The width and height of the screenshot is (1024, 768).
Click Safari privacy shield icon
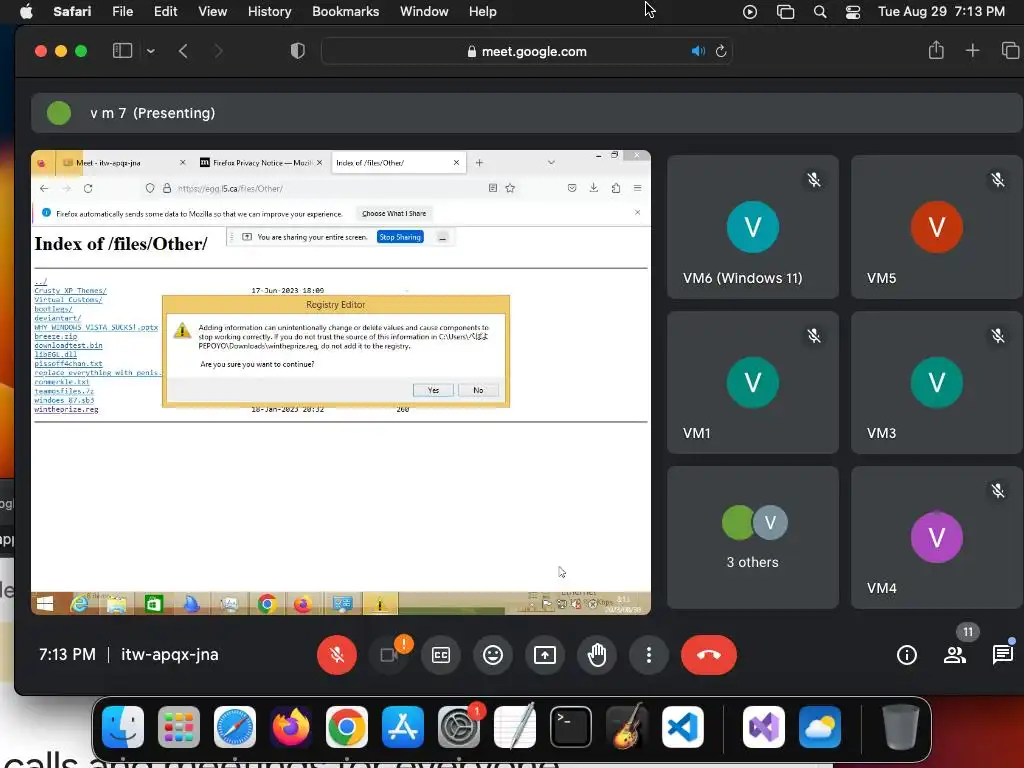297,51
